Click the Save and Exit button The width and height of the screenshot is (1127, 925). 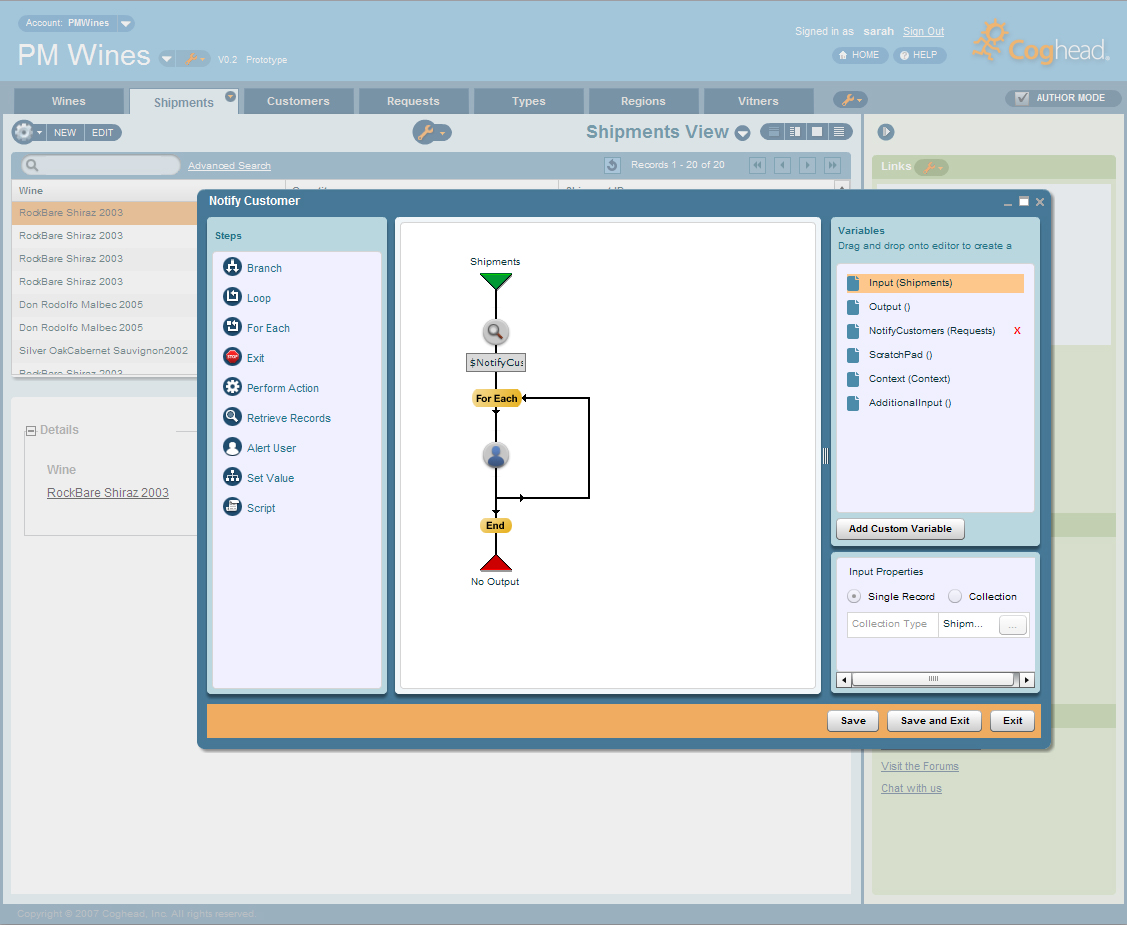click(x=934, y=721)
